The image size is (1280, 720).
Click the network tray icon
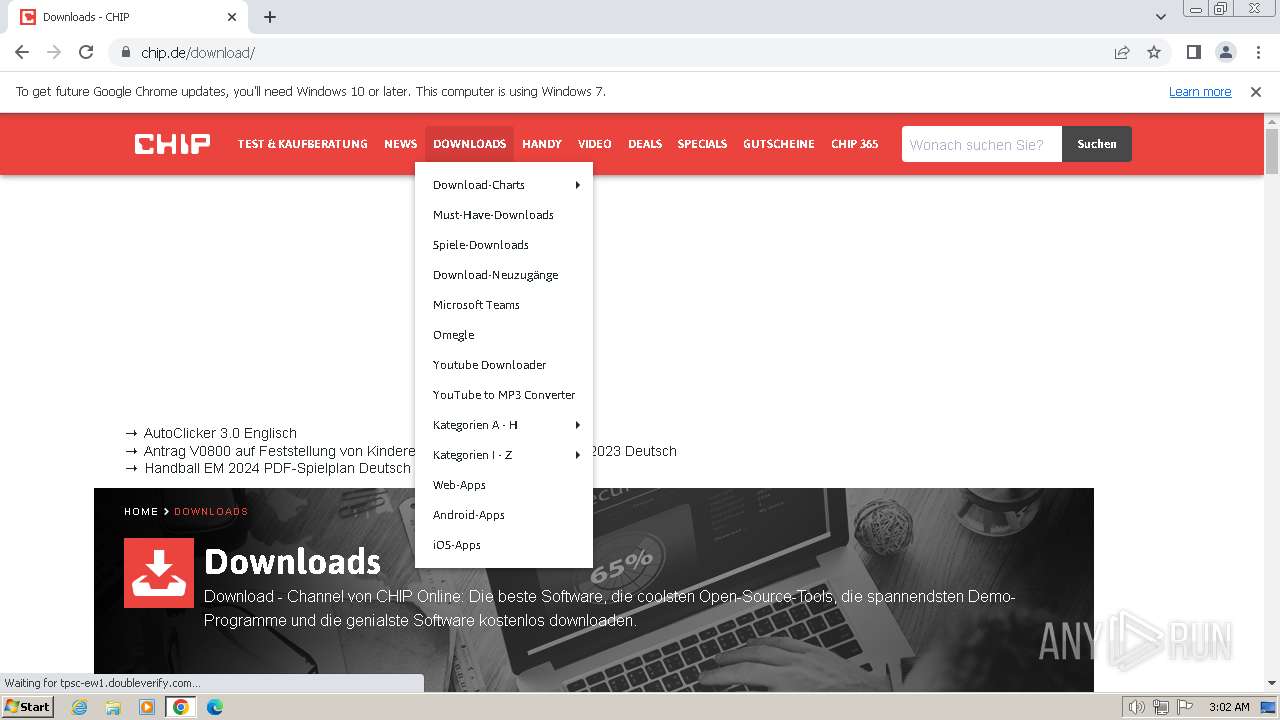point(1160,707)
